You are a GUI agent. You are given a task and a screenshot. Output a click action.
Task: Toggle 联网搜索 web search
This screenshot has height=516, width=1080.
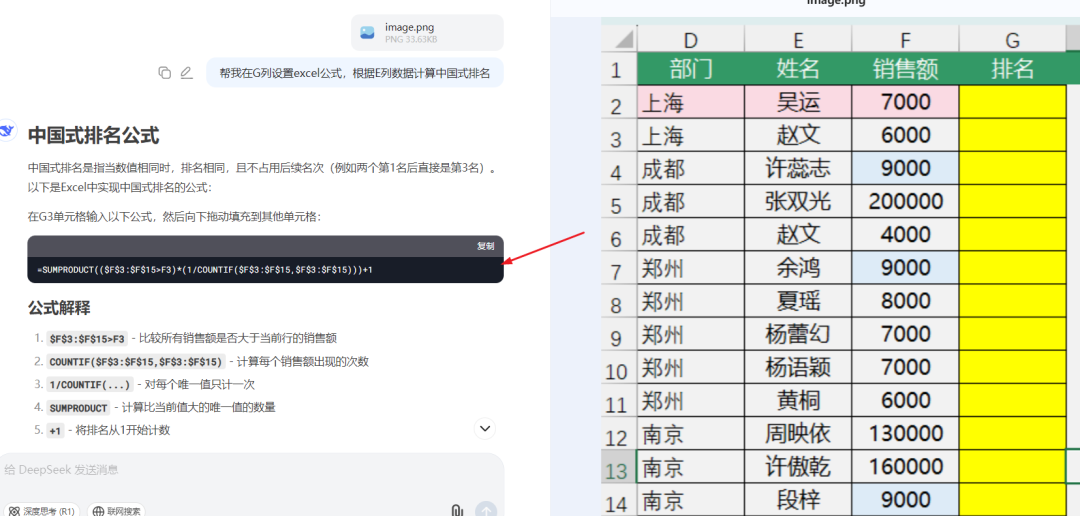pyautogui.click(x=116, y=511)
